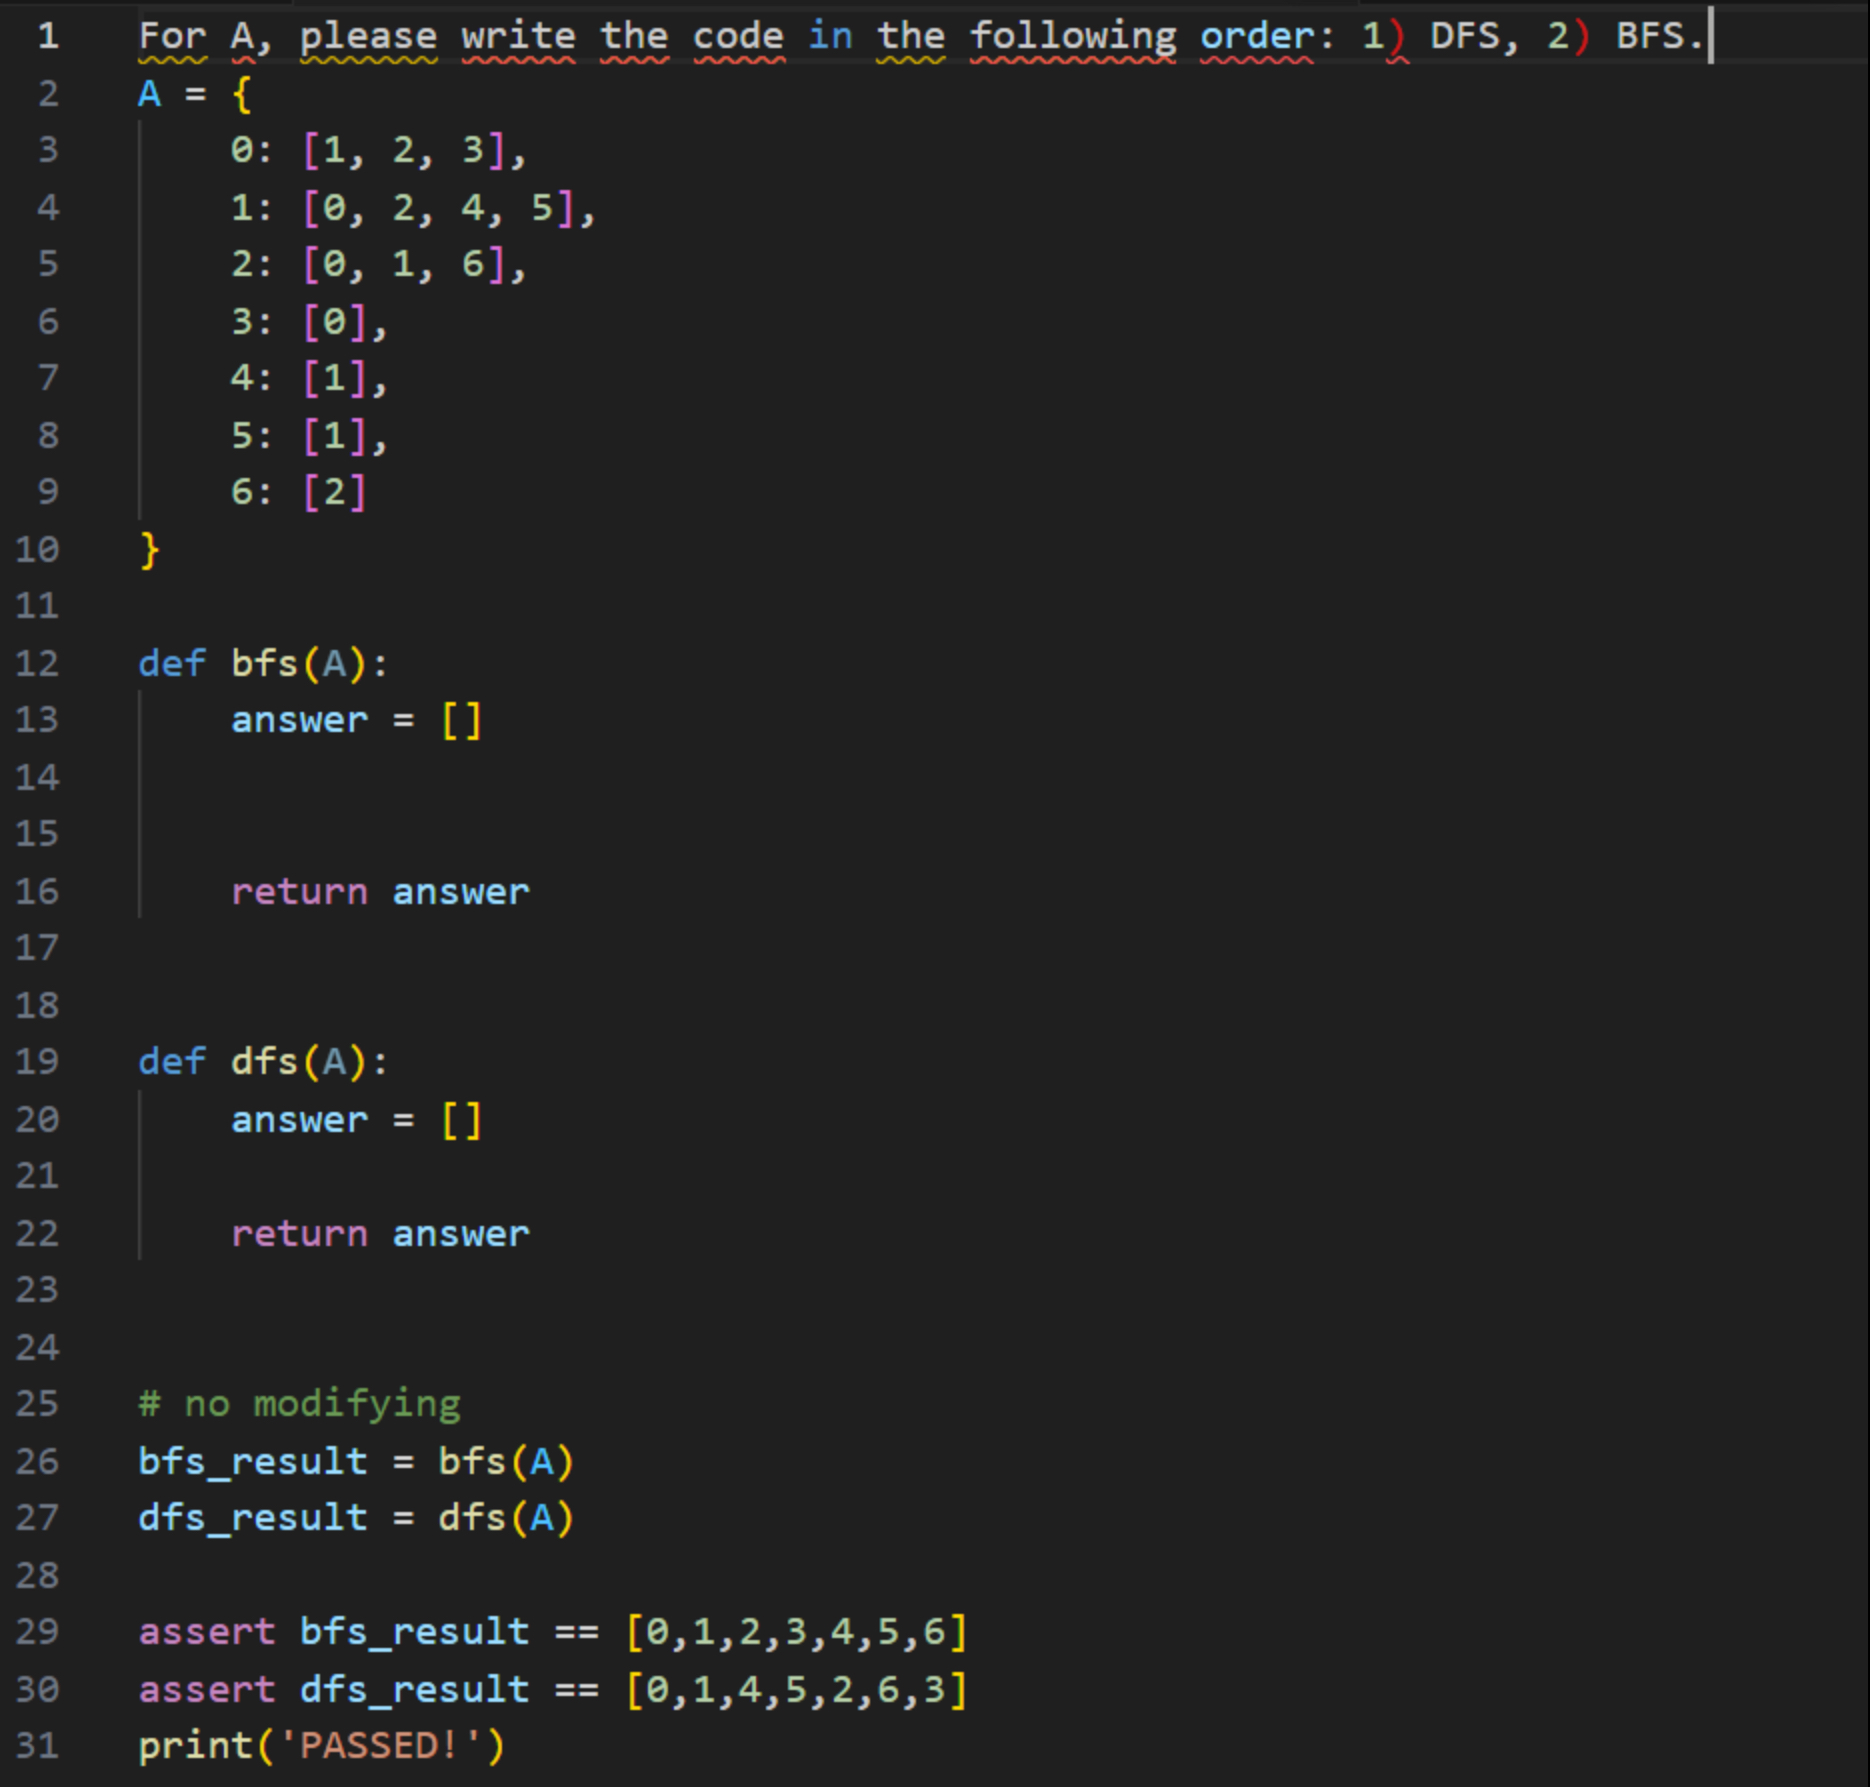Click line number 1 in the gutter
This screenshot has width=1870, height=1787.
pyautogui.click(x=45, y=36)
